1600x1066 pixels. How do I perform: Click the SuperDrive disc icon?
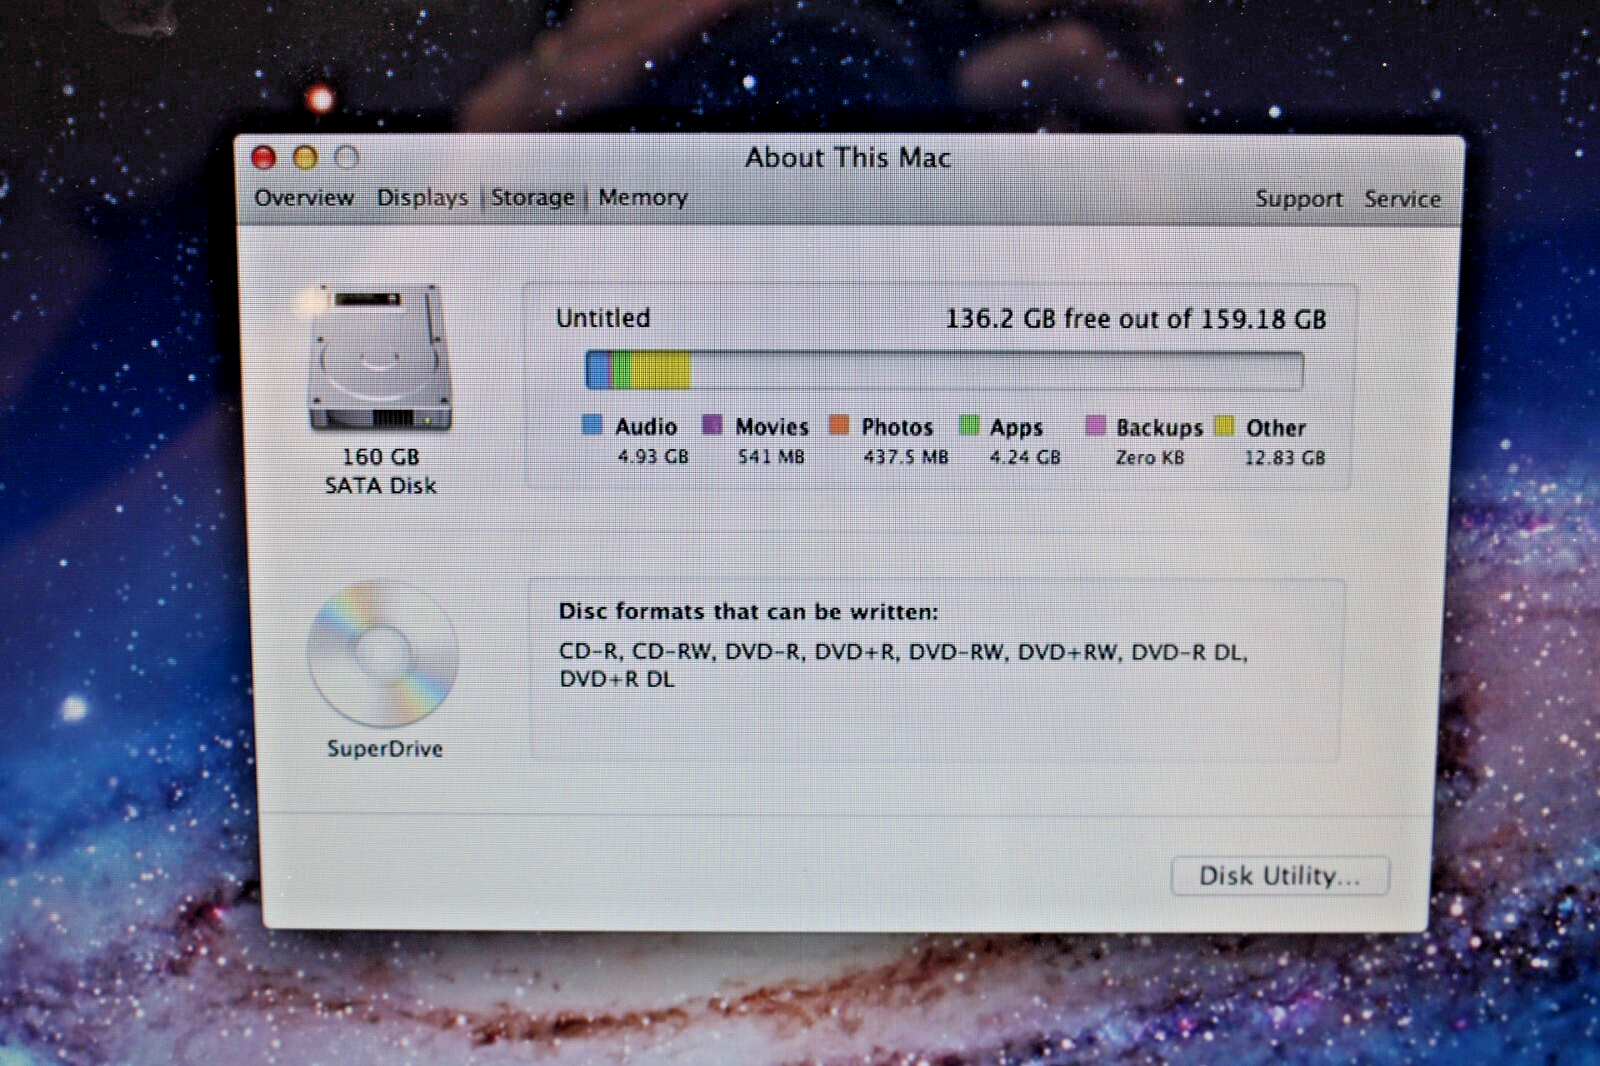point(383,654)
